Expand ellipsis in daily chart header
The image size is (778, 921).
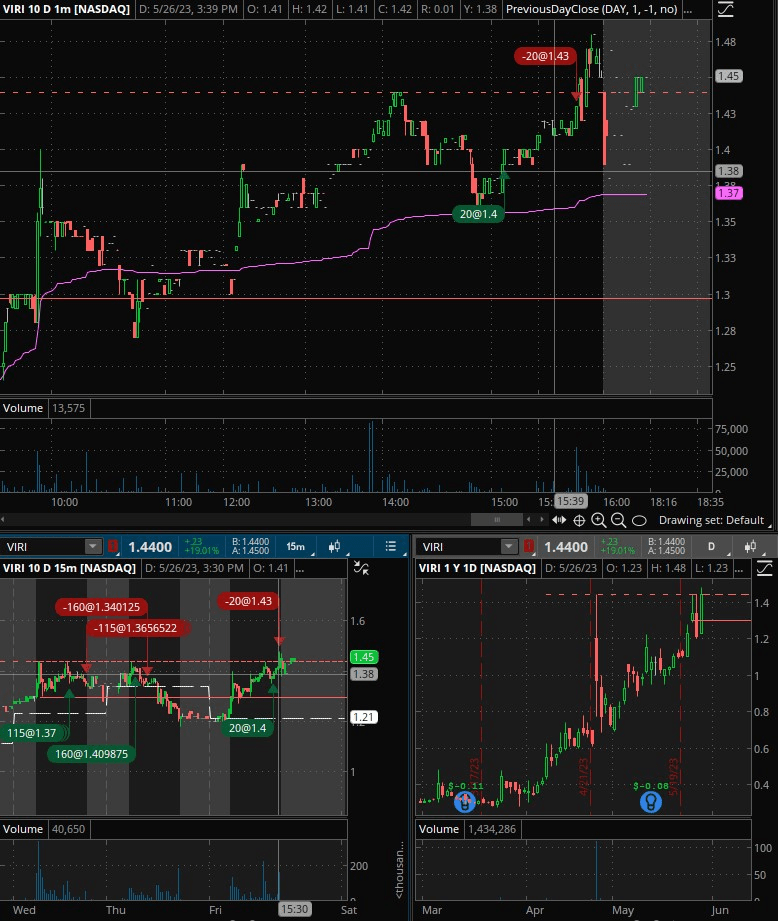pos(739,568)
